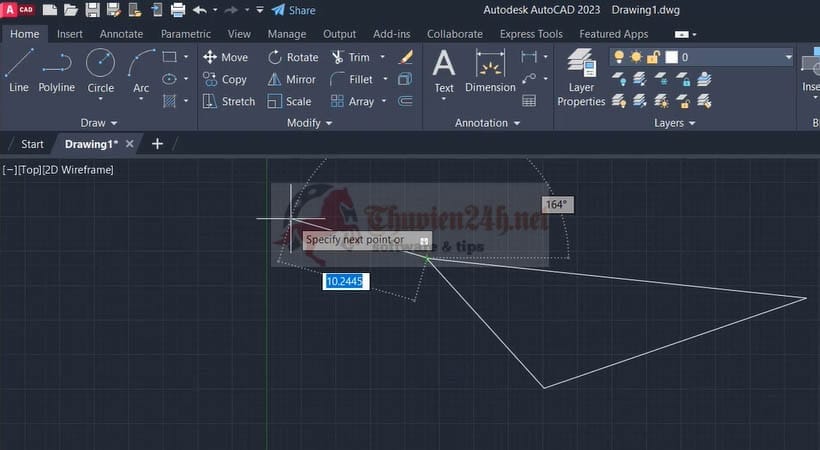Click the New drawing icon

point(49,10)
